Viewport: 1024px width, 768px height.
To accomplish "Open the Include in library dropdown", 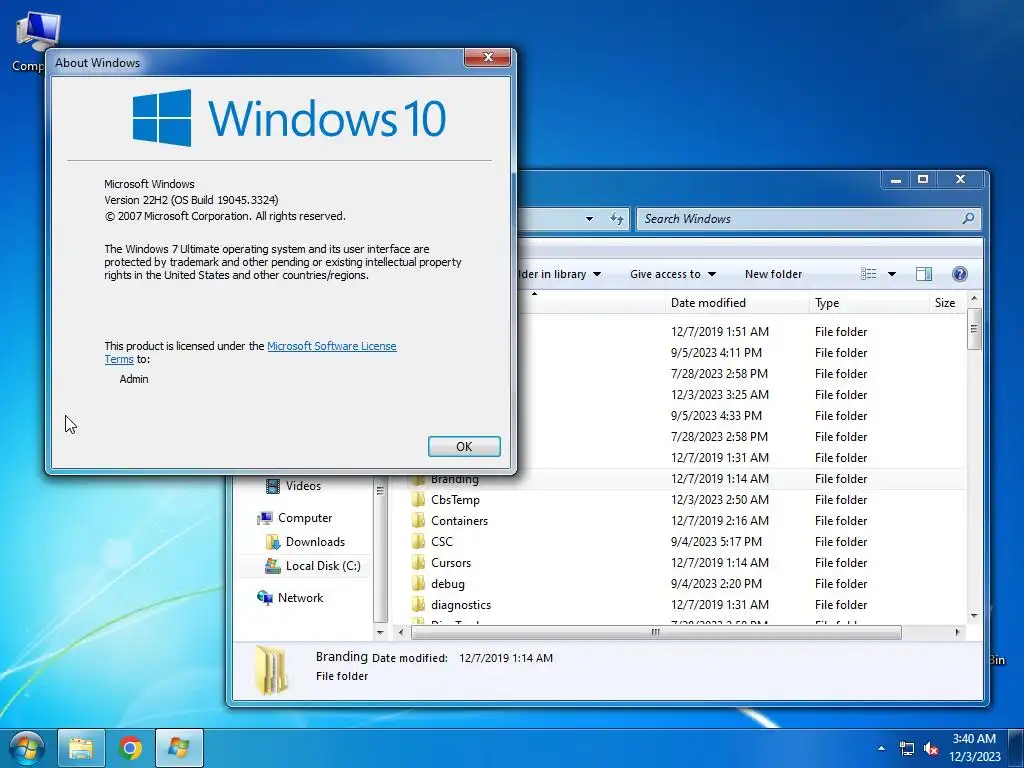I will click(560, 274).
